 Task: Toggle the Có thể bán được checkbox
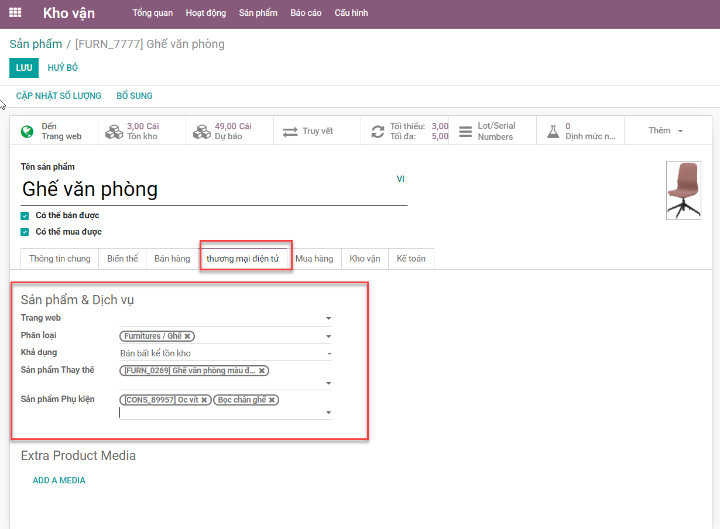coord(25,215)
